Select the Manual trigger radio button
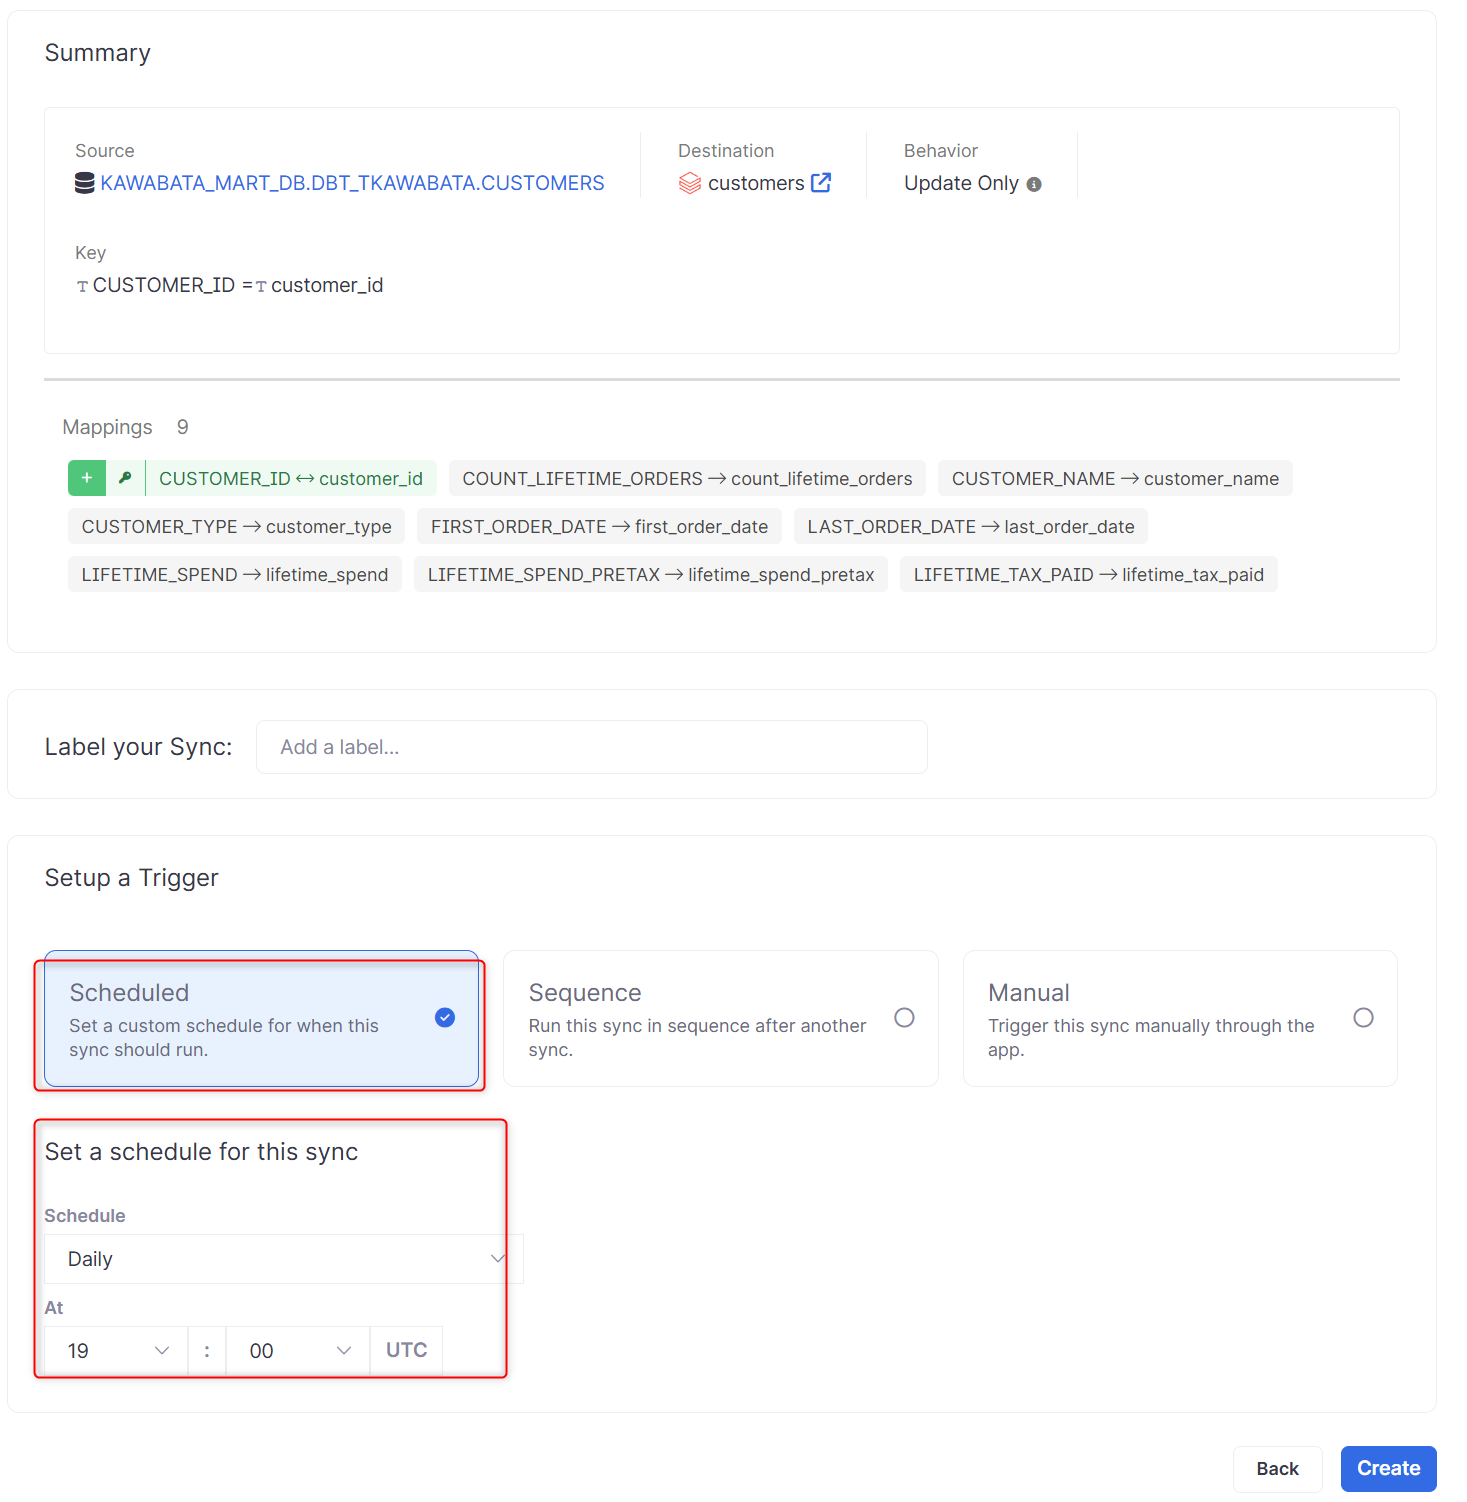 point(1363,1018)
